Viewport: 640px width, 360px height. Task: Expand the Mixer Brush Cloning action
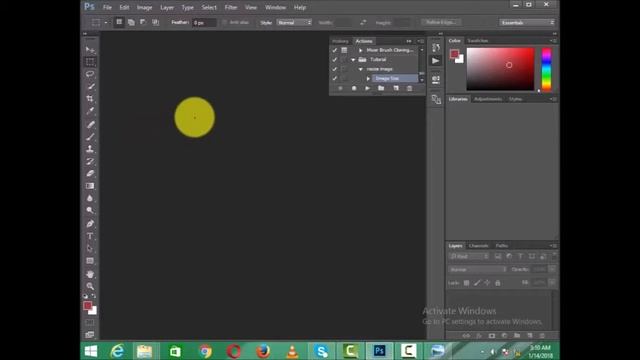coord(360,50)
